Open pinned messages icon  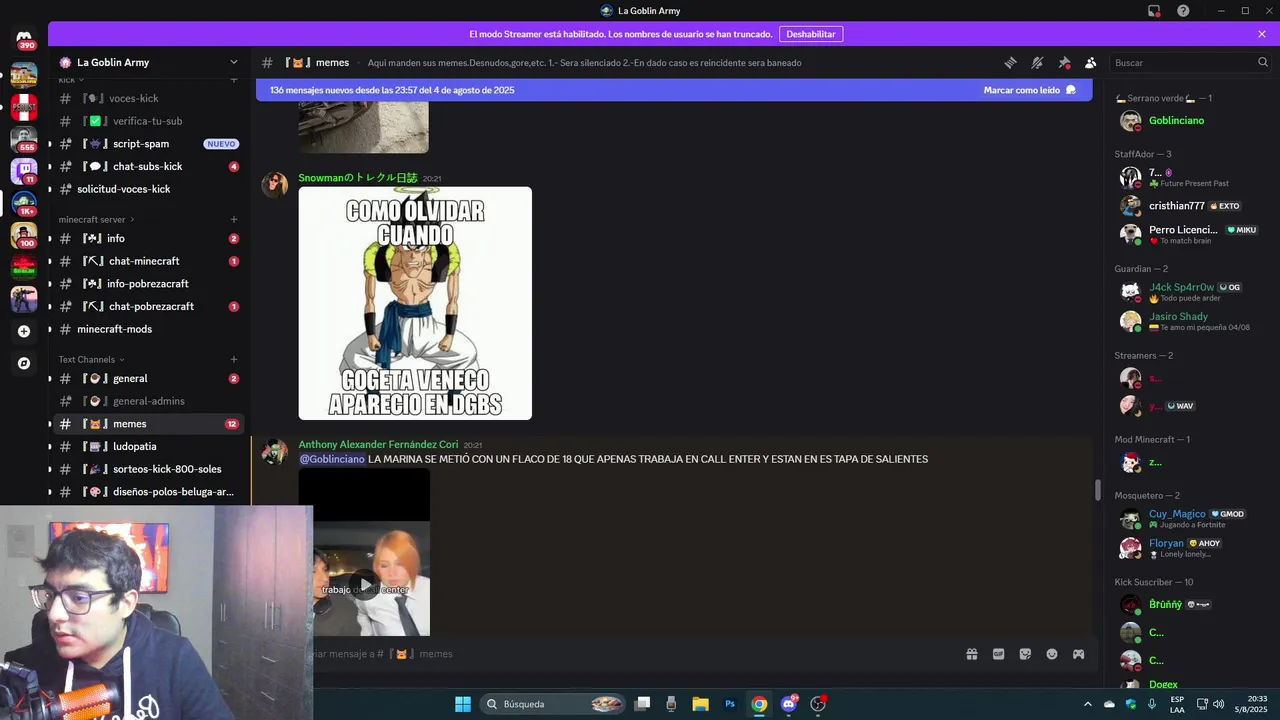pos(1064,62)
